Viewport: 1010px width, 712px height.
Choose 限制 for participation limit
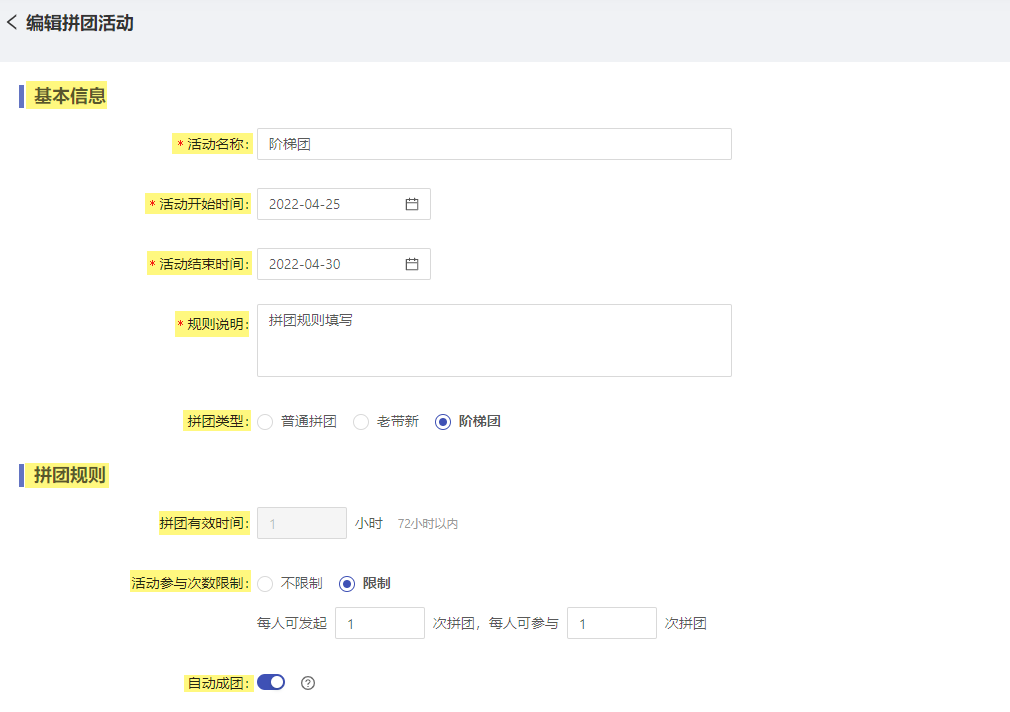tap(347, 584)
